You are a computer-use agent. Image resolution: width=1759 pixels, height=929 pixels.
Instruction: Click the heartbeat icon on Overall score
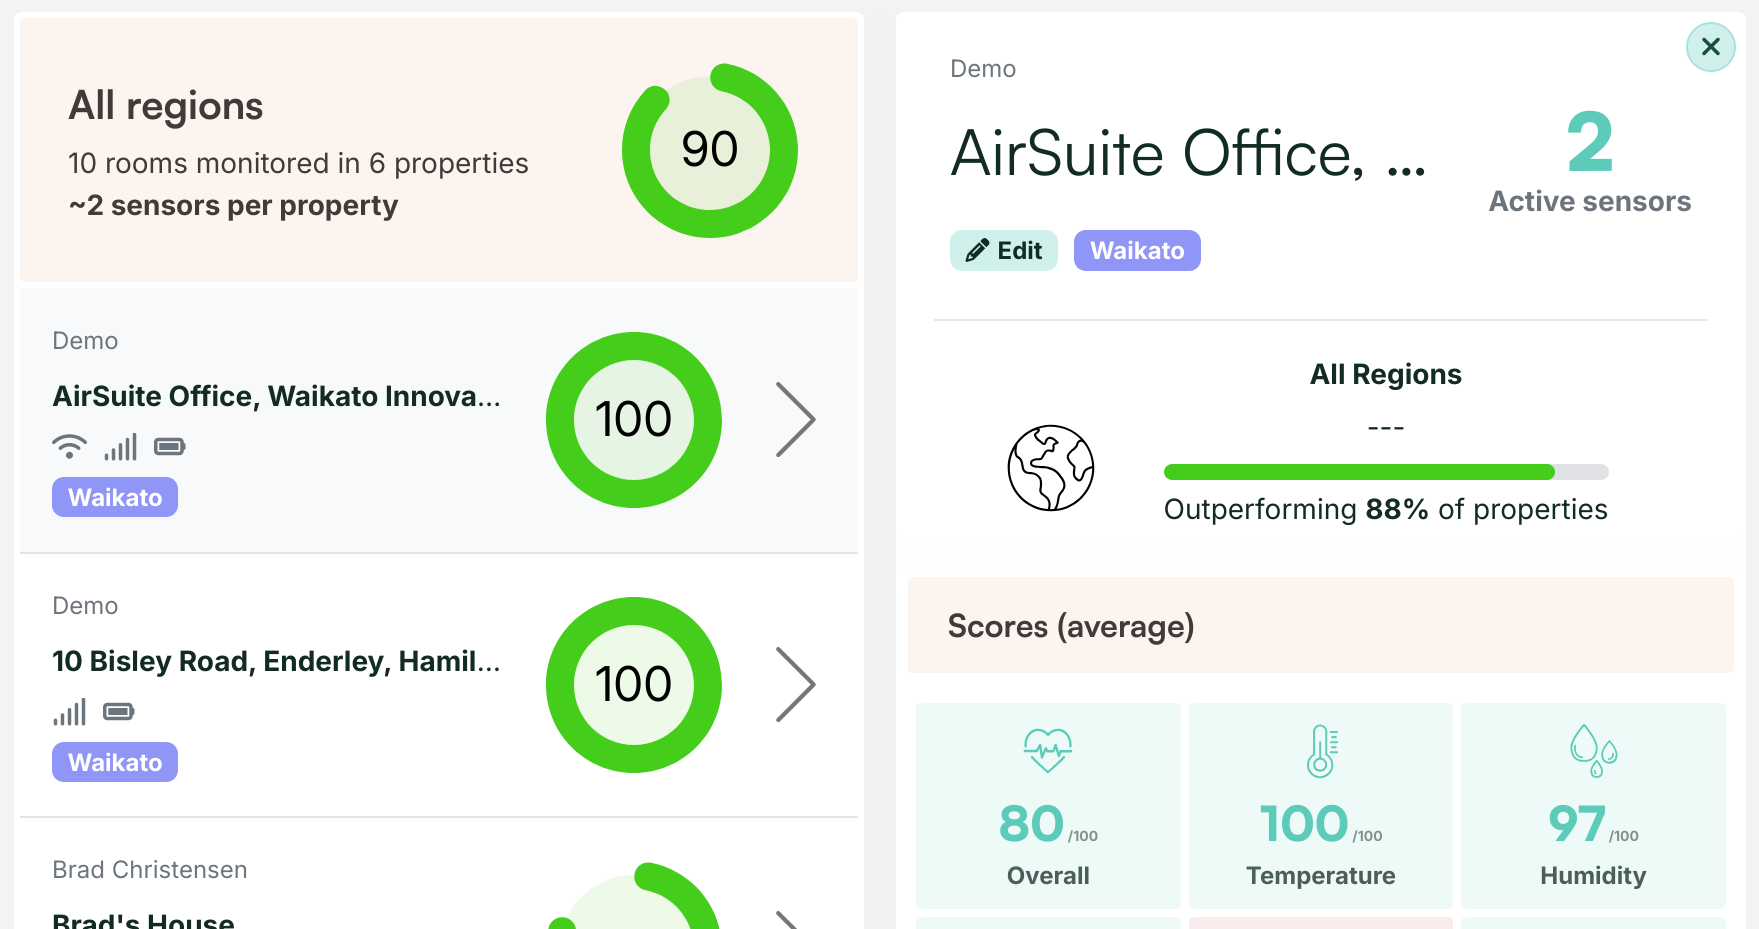coord(1047,750)
